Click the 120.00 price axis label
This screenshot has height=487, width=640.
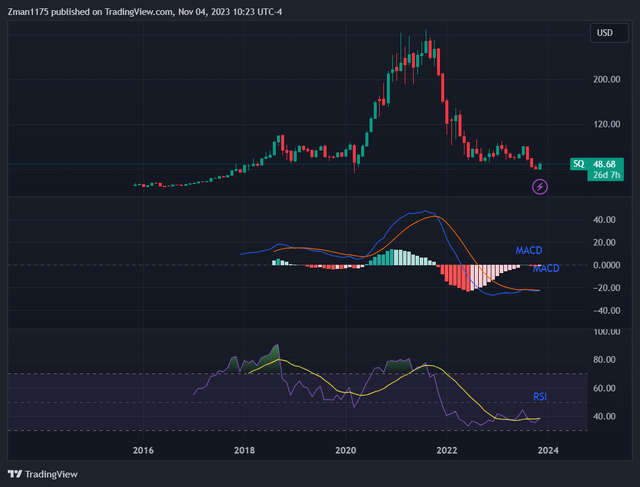coord(606,125)
